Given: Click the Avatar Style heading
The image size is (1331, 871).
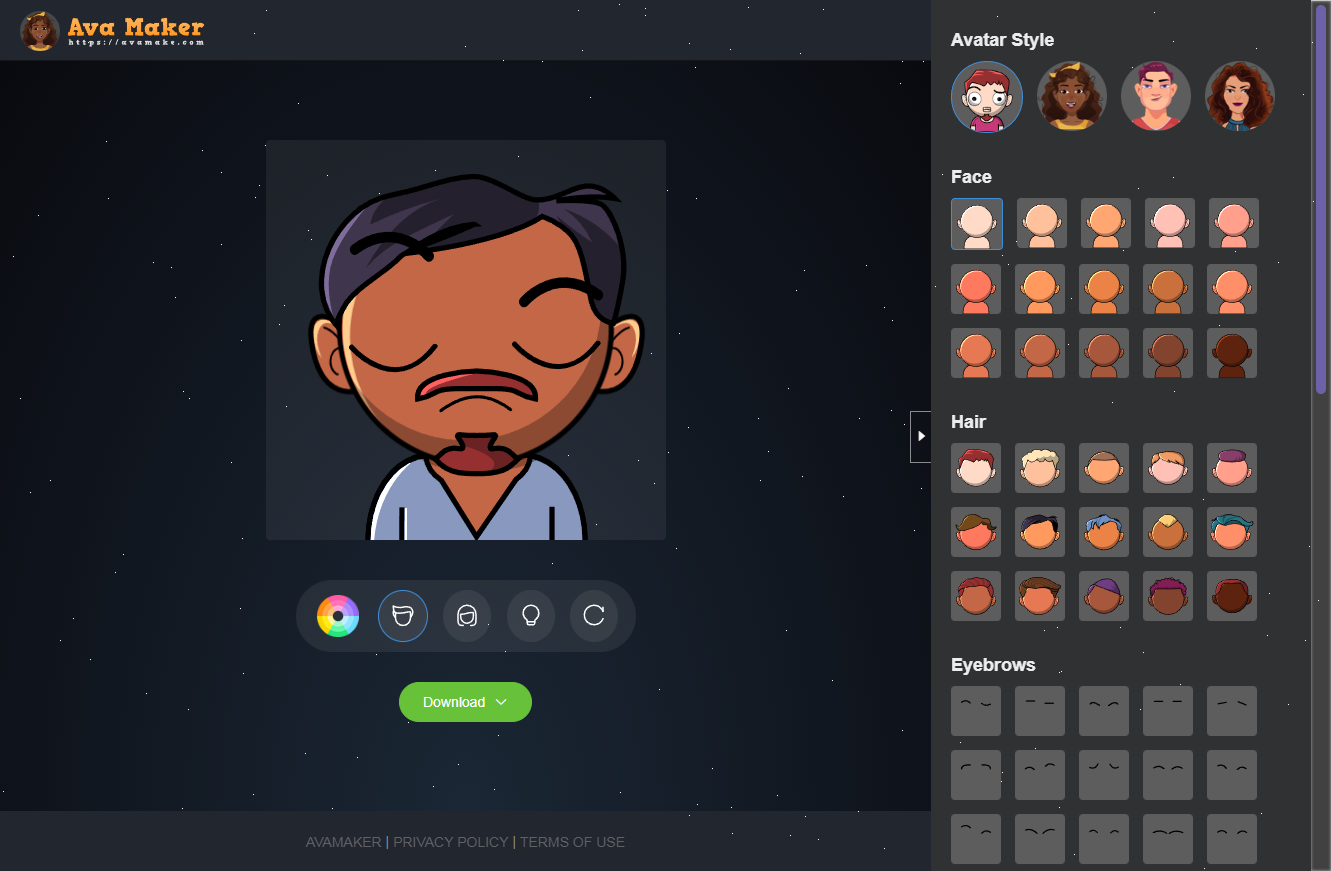Looking at the screenshot, I should point(1002,40).
